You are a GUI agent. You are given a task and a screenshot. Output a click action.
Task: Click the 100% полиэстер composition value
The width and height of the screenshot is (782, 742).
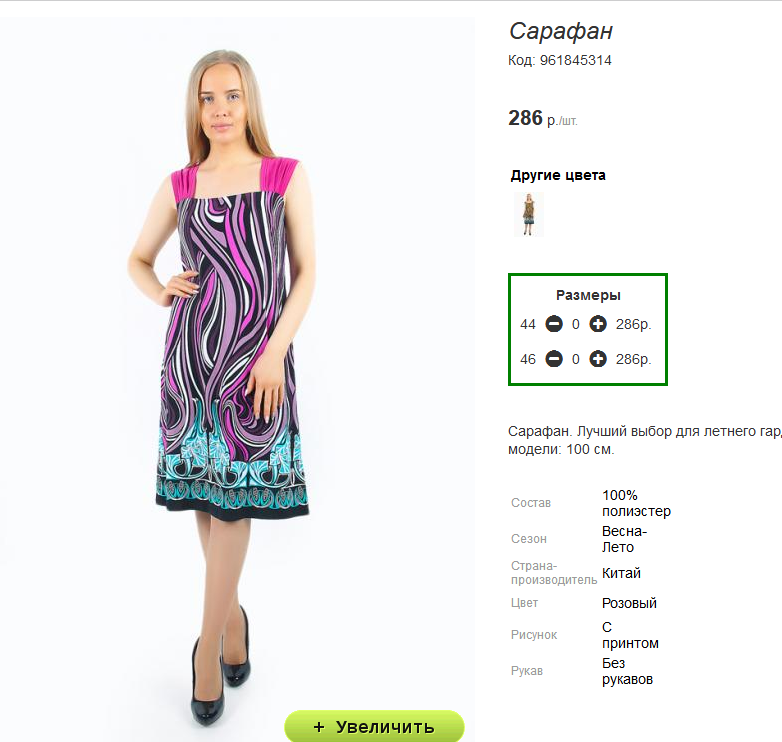coord(636,503)
